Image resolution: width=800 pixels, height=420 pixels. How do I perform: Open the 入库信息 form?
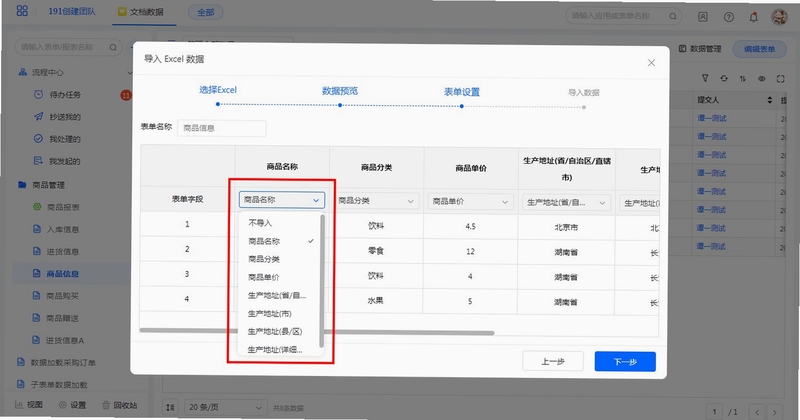pyautogui.click(x=63, y=230)
